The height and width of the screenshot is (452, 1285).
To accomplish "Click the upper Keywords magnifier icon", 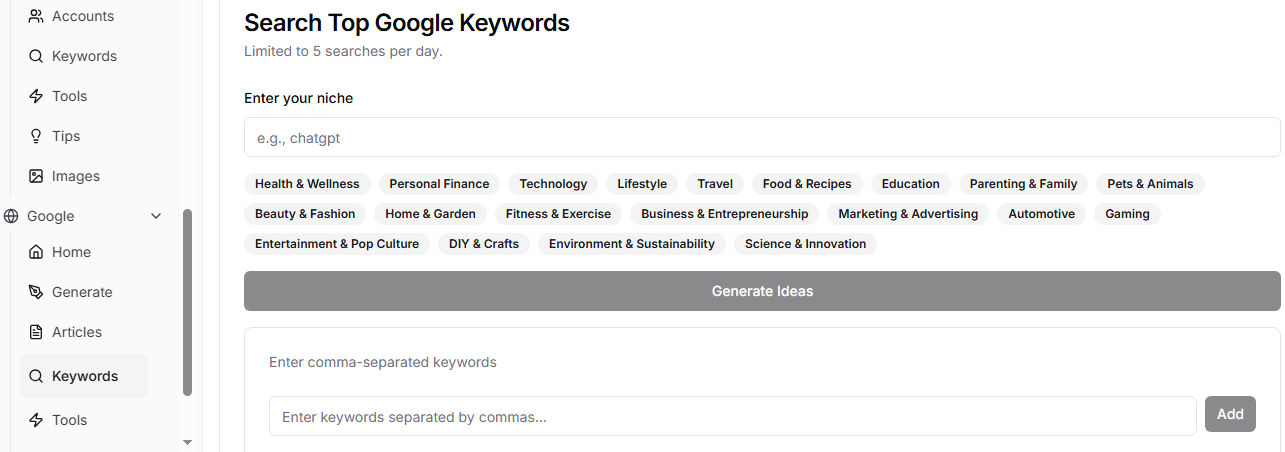I will click(36, 56).
